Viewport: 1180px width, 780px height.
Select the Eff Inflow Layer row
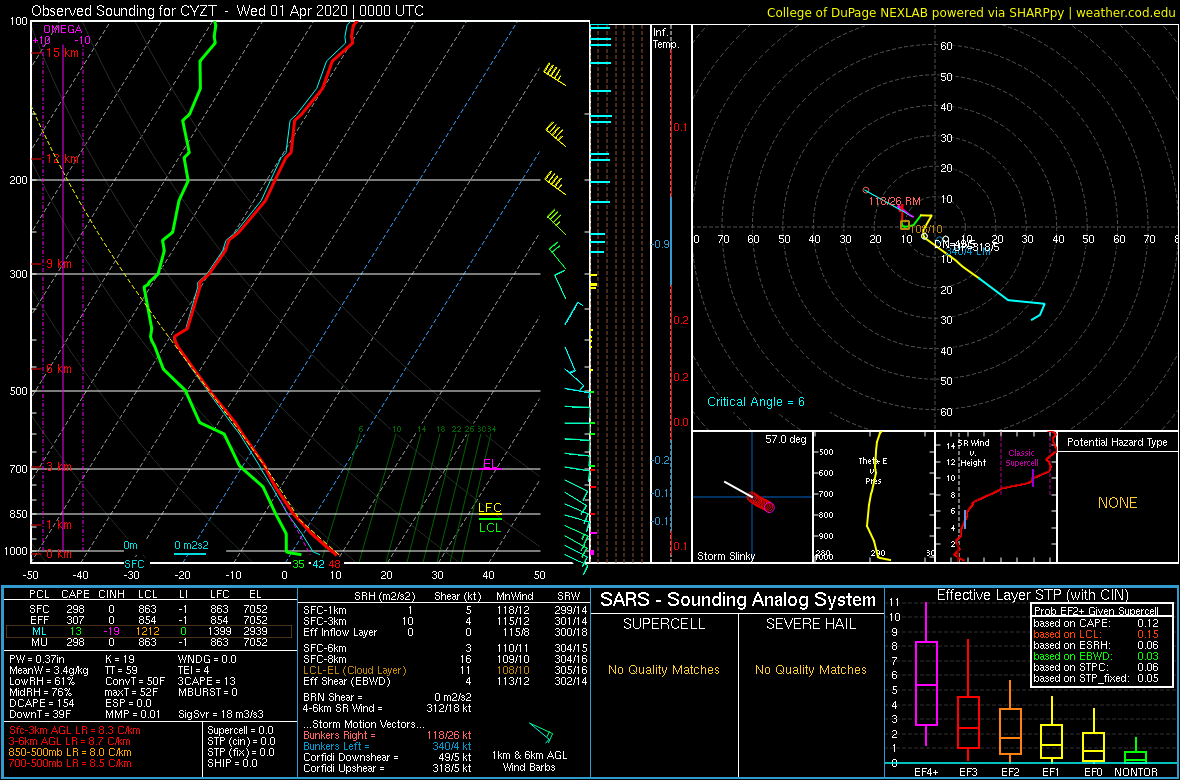point(445,632)
